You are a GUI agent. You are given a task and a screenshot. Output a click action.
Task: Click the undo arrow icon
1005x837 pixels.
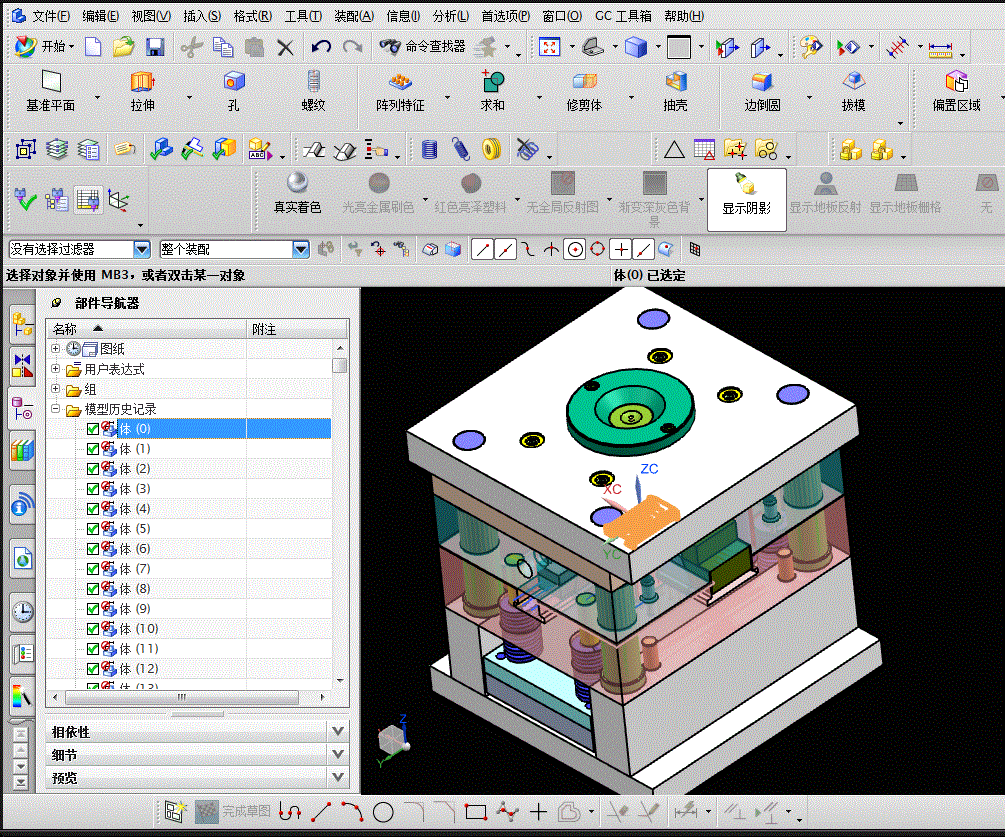(320, 47)
